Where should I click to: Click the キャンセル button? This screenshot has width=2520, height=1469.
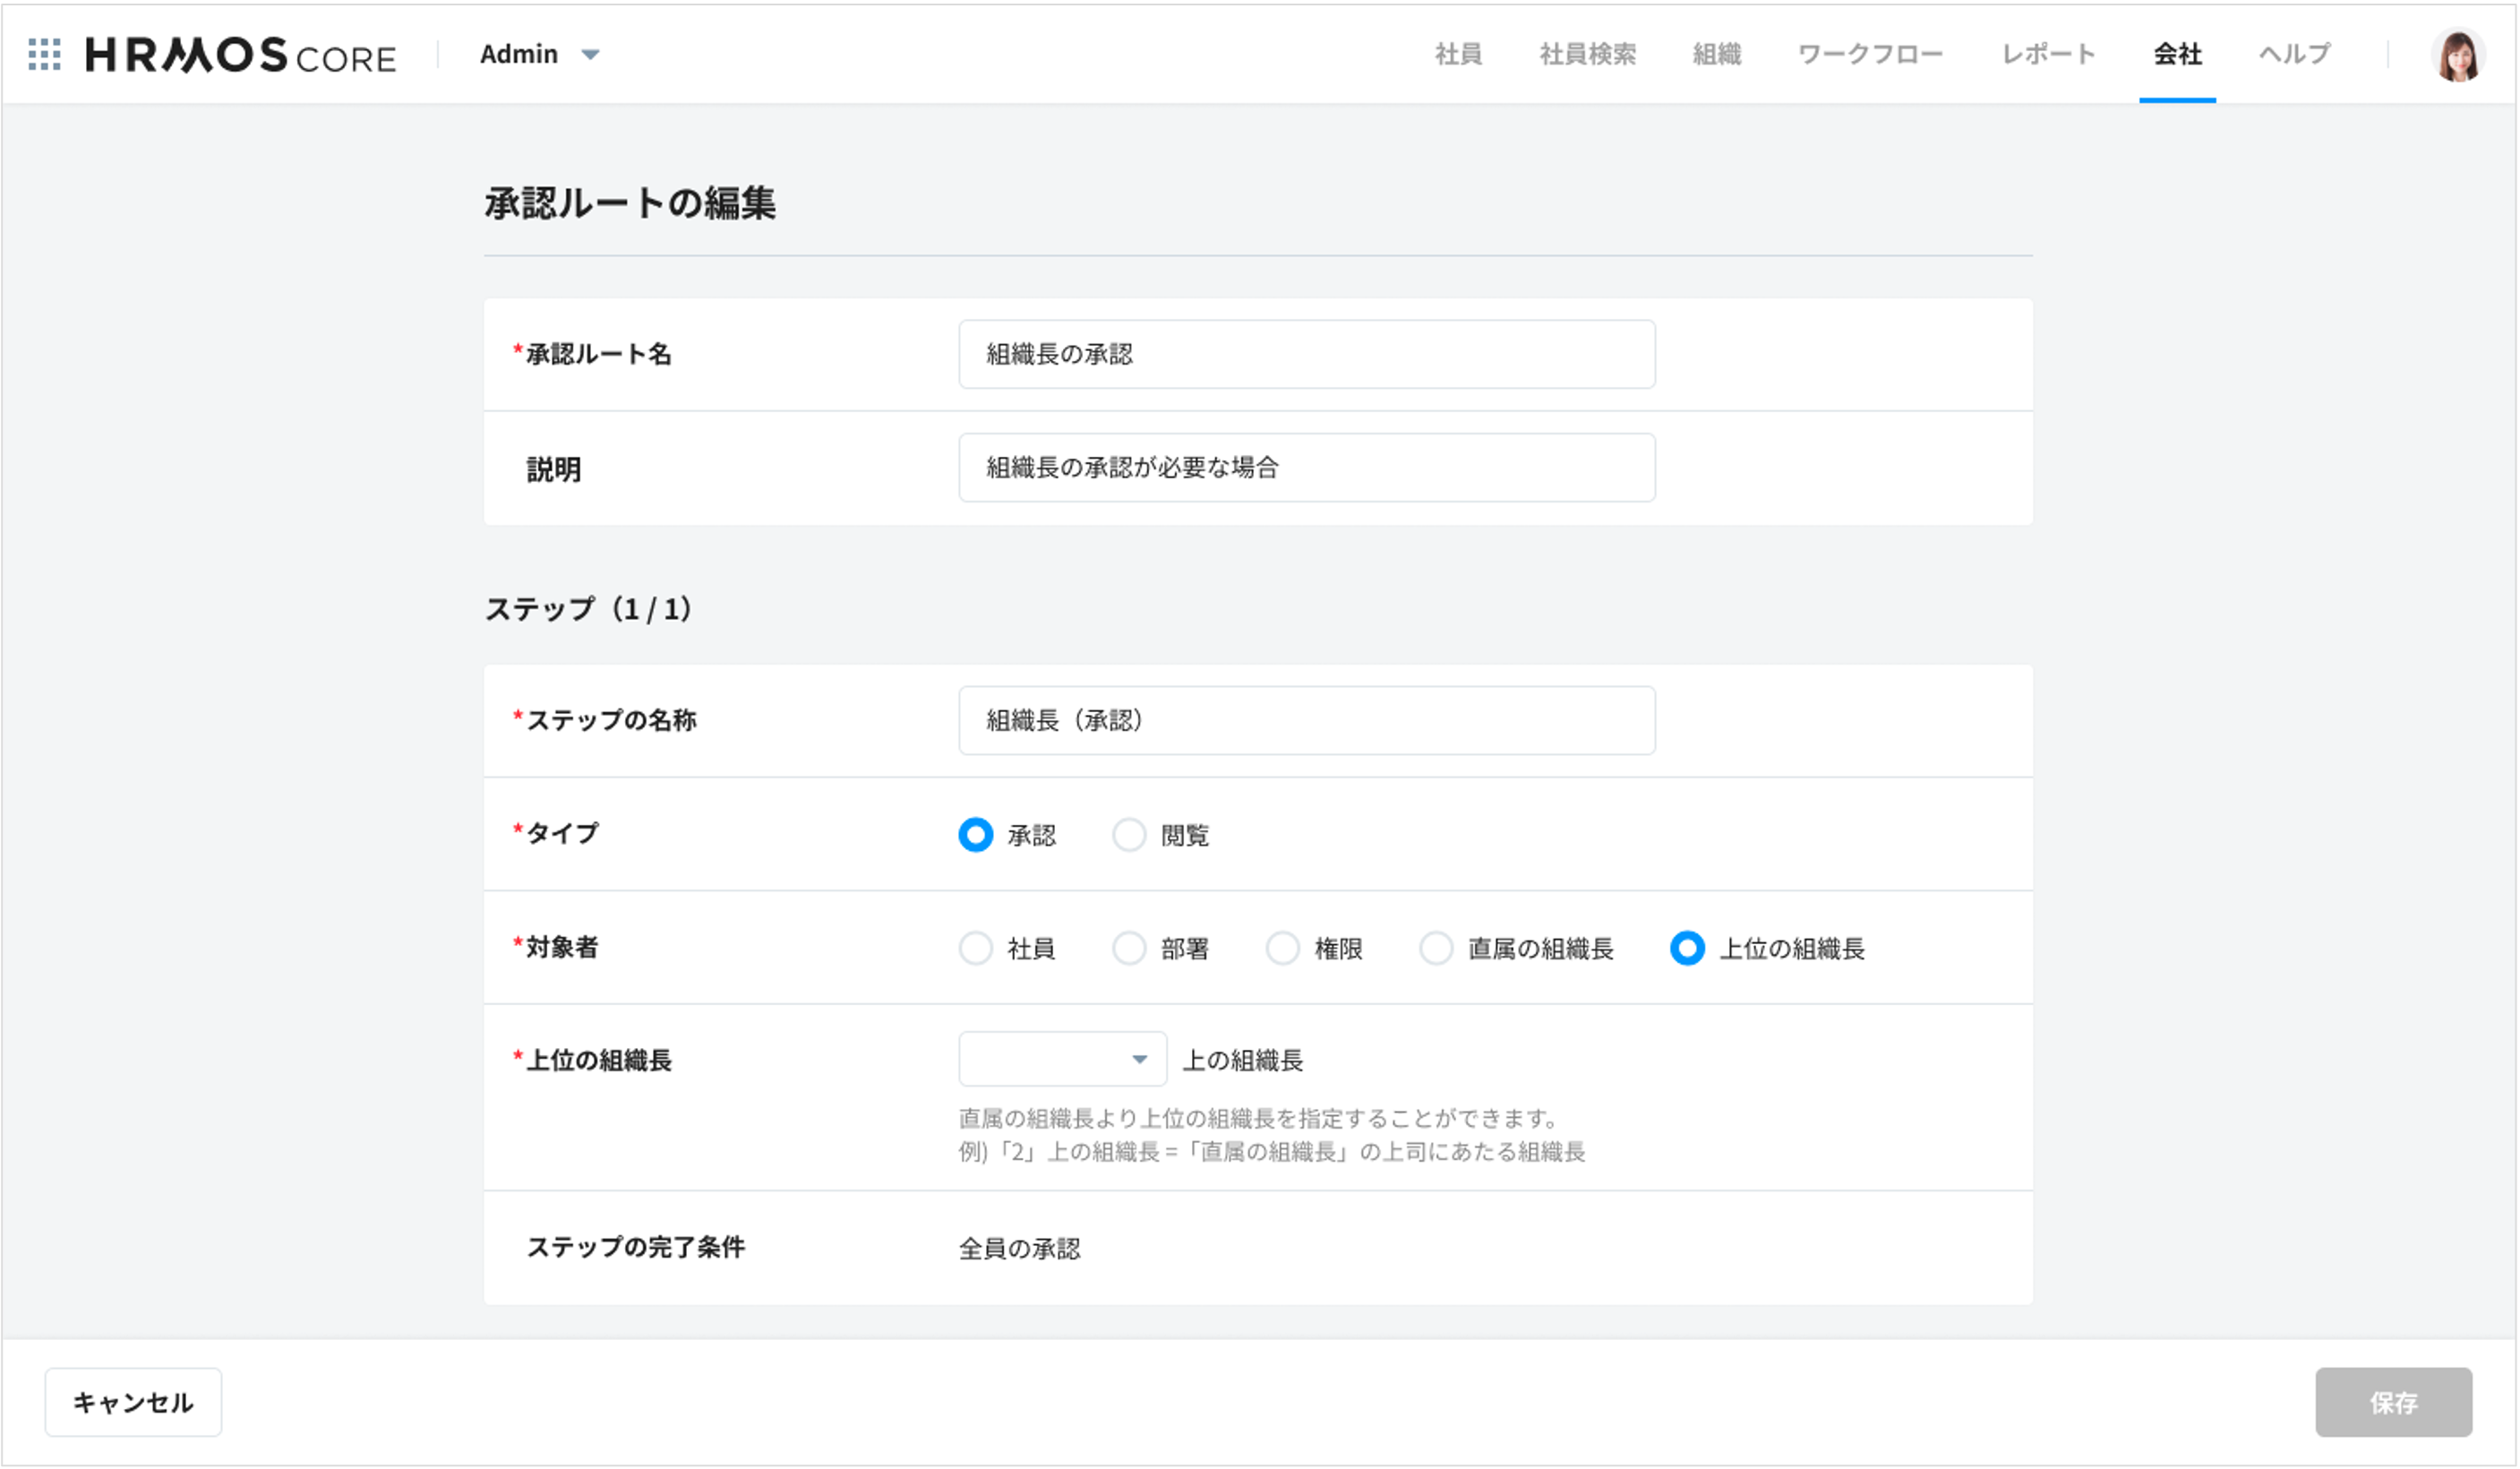132,1402
